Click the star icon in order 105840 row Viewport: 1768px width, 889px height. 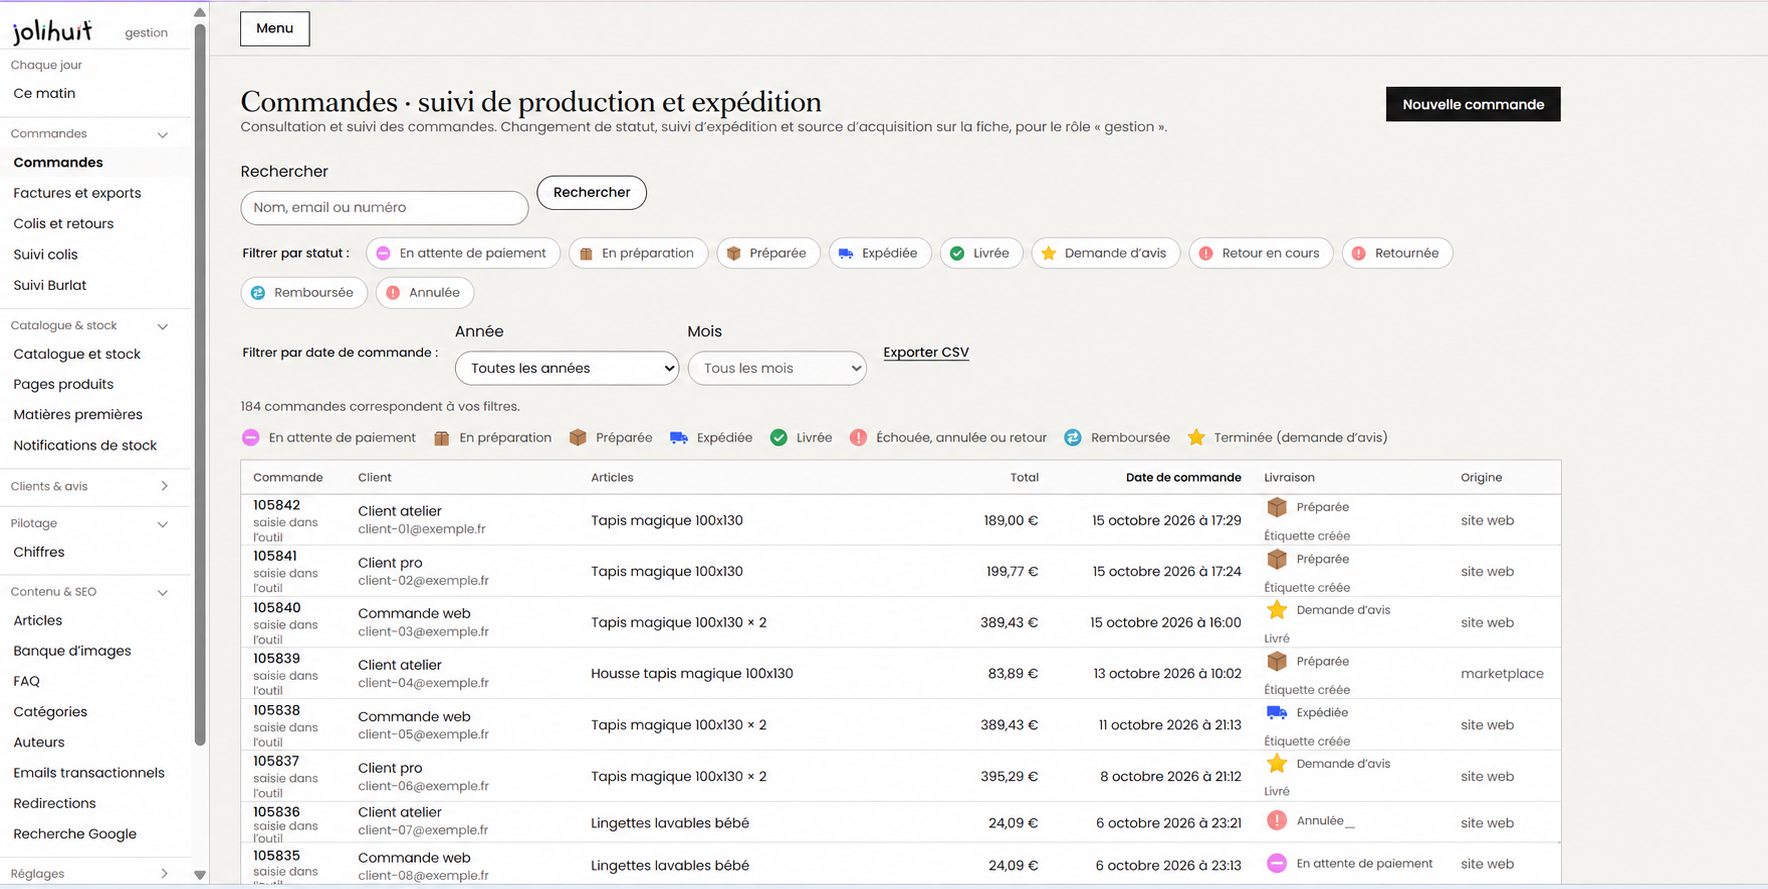pyautogui.click(x=1277, y=610)
